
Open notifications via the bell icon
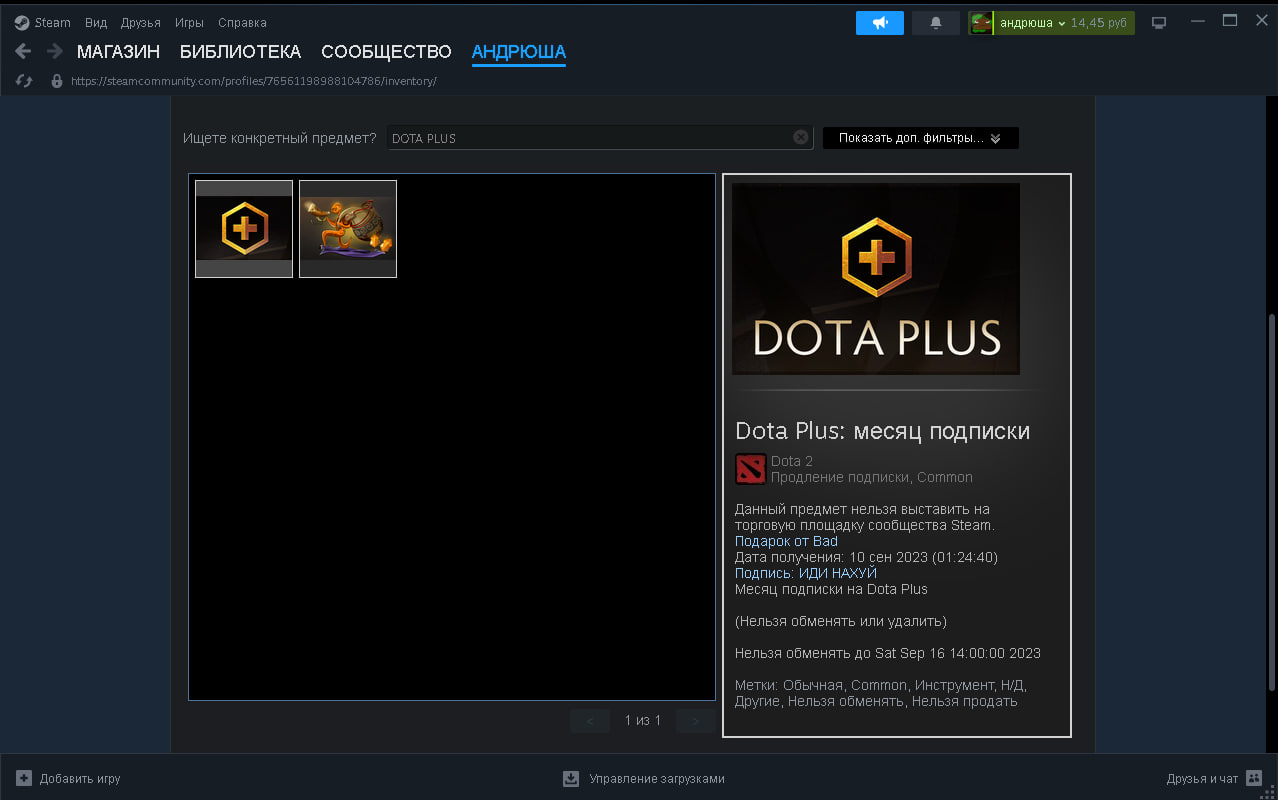[x=935, y=22]
